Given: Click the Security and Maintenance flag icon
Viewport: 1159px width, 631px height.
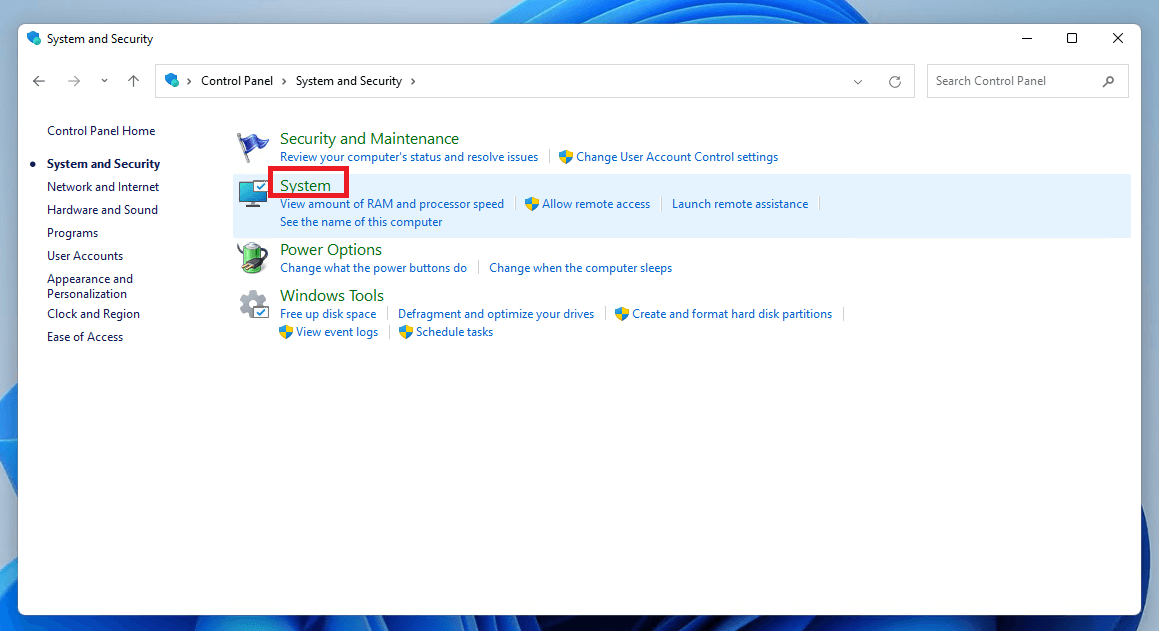Looking at the screenshot, I should coord(253,147).
